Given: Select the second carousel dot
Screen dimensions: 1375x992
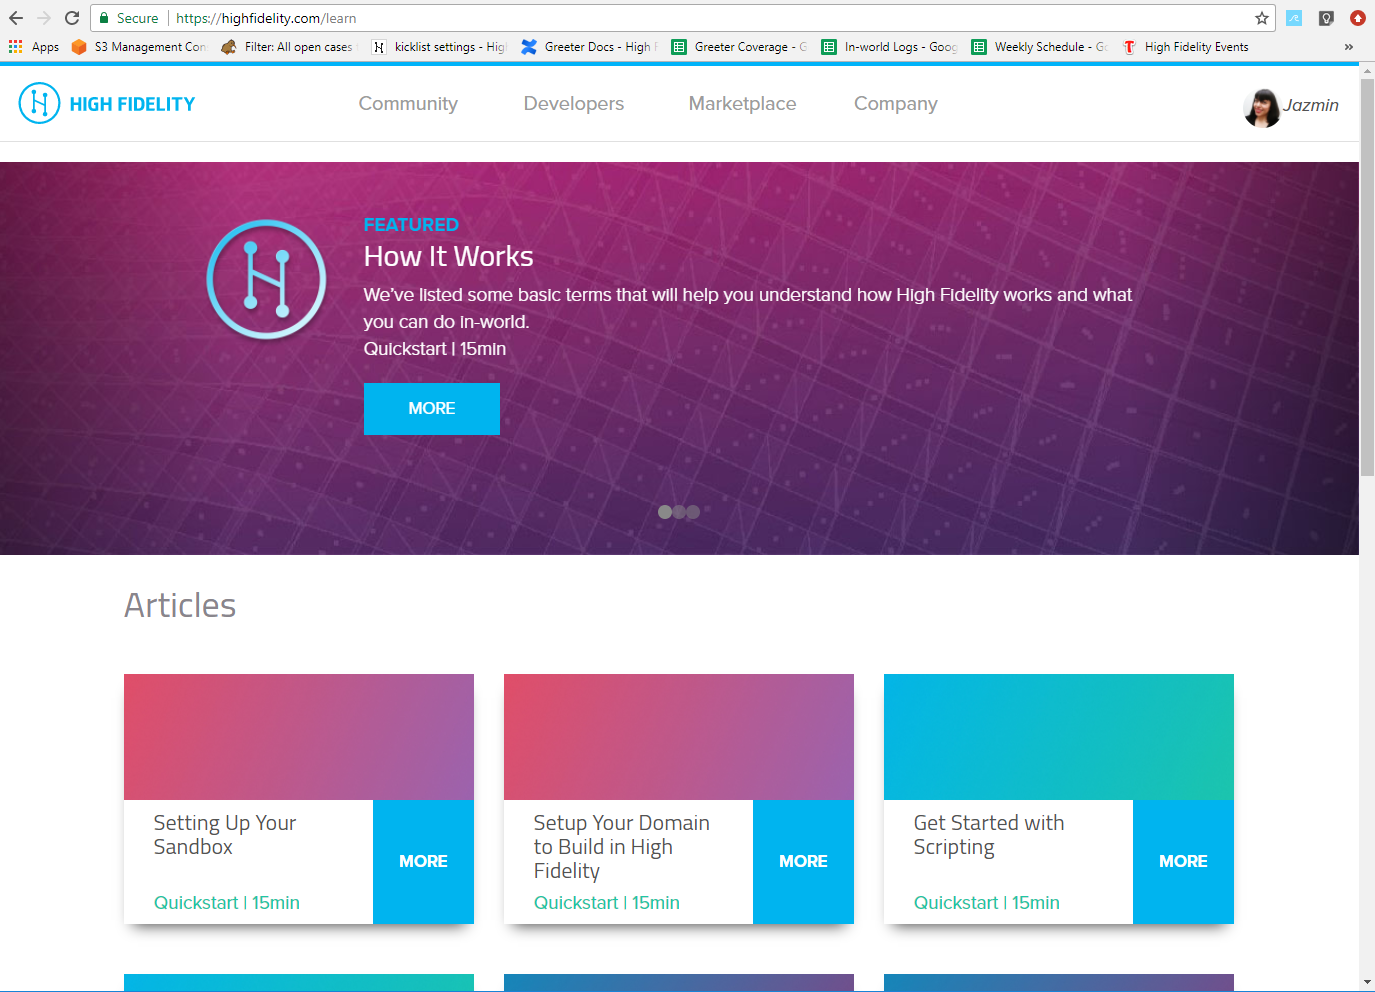Looking at the screenshot, I should coord(679,512).
